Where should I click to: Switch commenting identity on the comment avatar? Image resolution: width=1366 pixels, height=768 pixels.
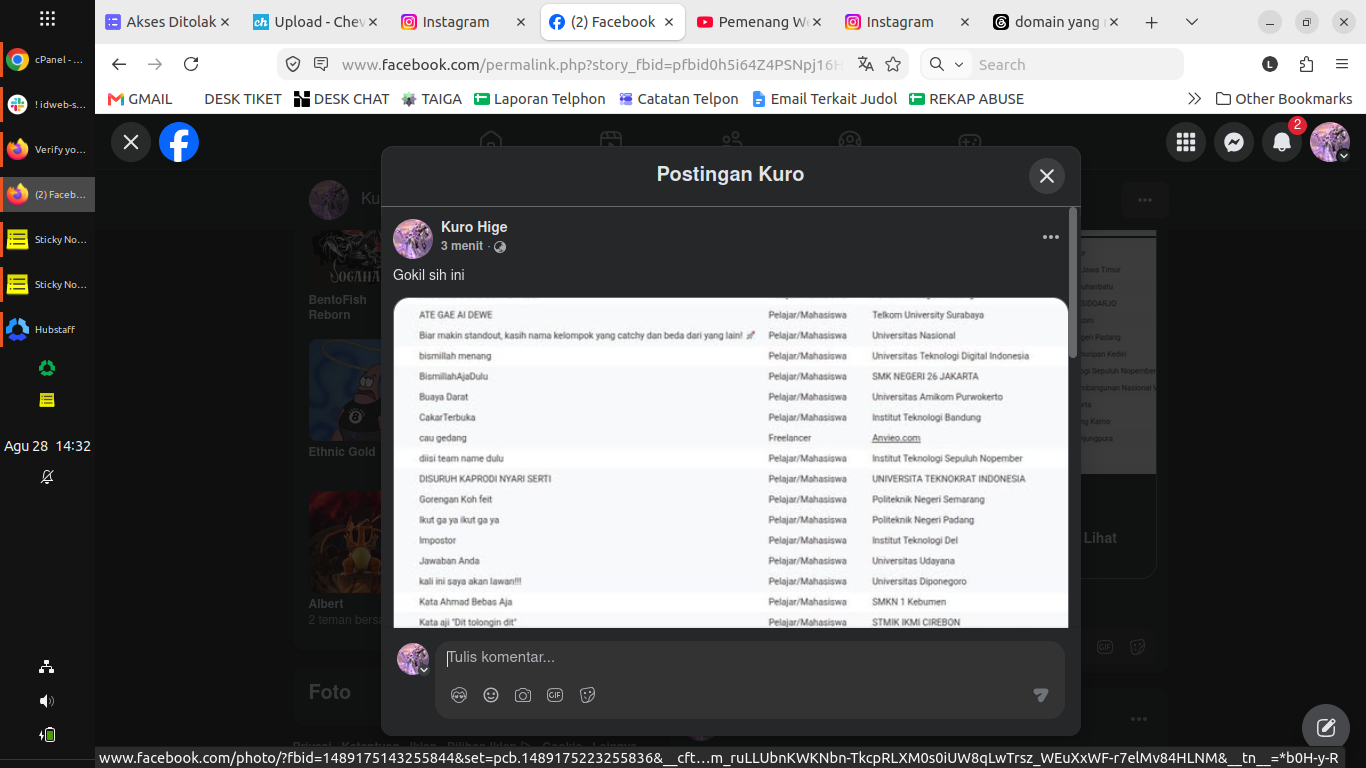point(413,659)
